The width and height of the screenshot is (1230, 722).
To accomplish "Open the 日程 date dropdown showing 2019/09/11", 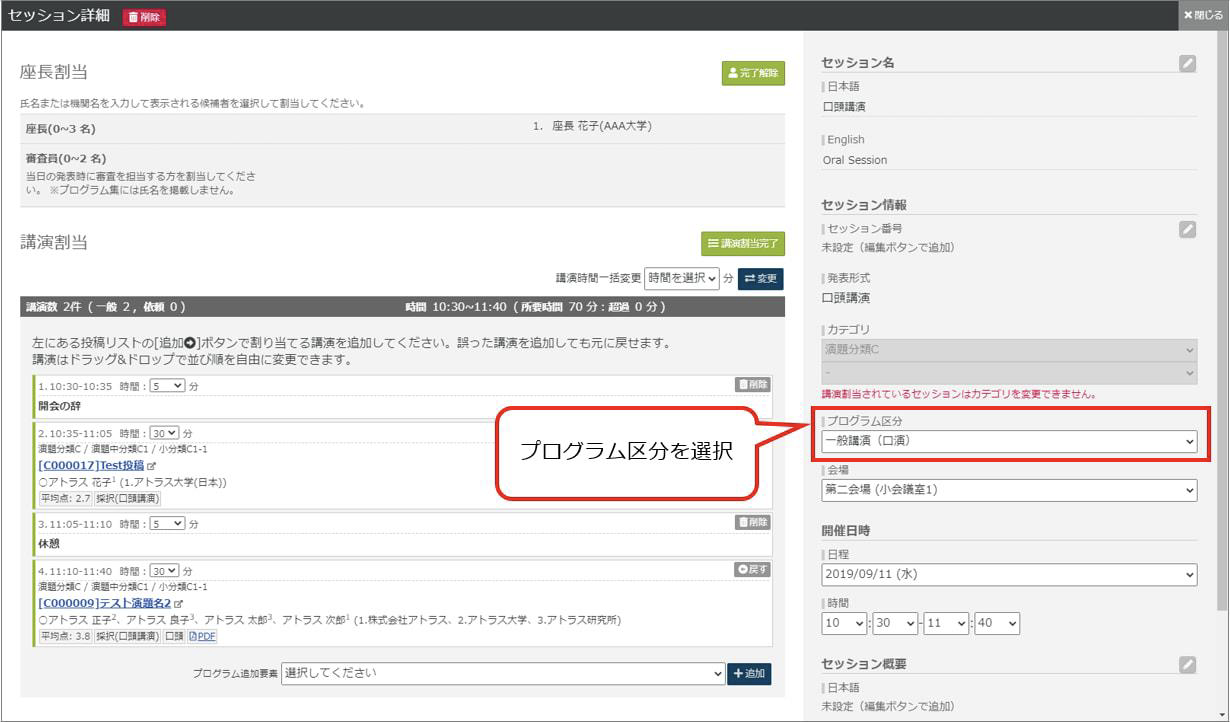I will (1008, 575).
